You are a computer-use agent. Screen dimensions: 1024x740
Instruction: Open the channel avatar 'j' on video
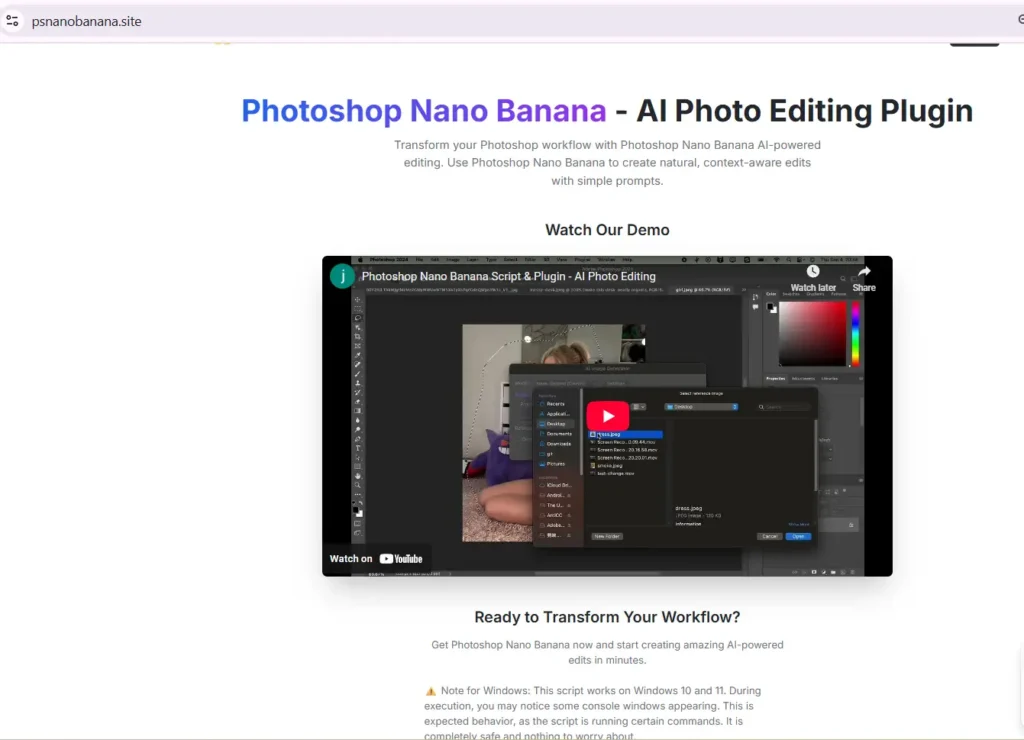pyautogui.click(x=342, y=276)
